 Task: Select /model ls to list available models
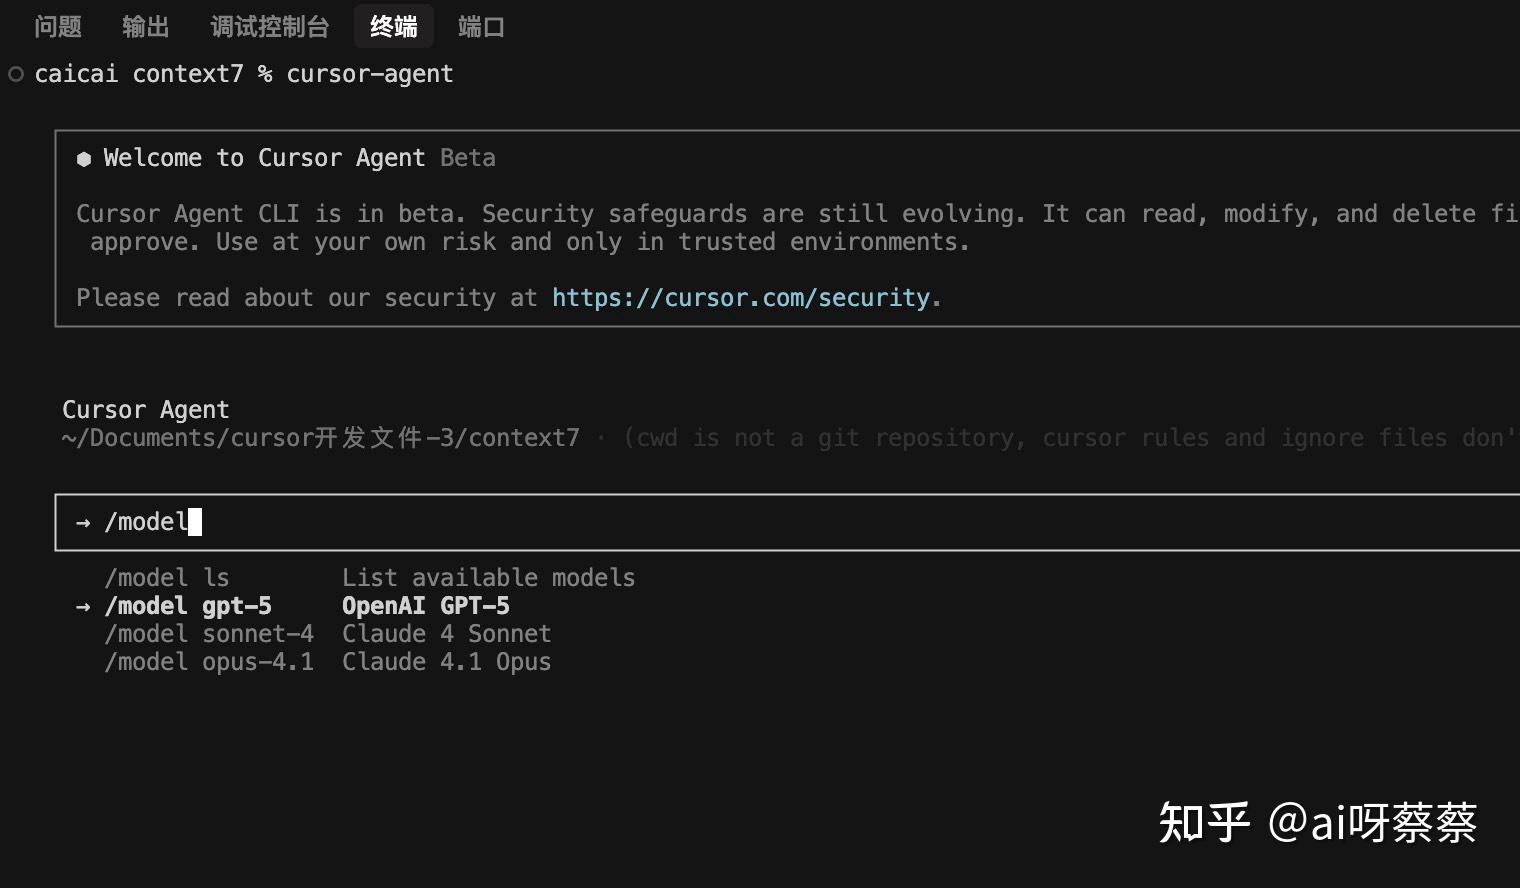(167, 577)
